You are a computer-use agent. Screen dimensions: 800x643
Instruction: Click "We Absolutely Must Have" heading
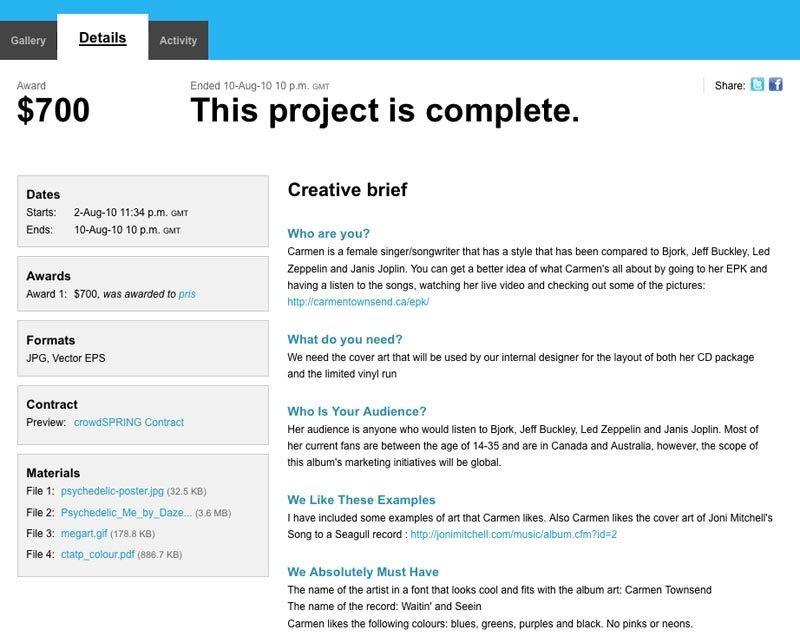[x=363, y=572]
